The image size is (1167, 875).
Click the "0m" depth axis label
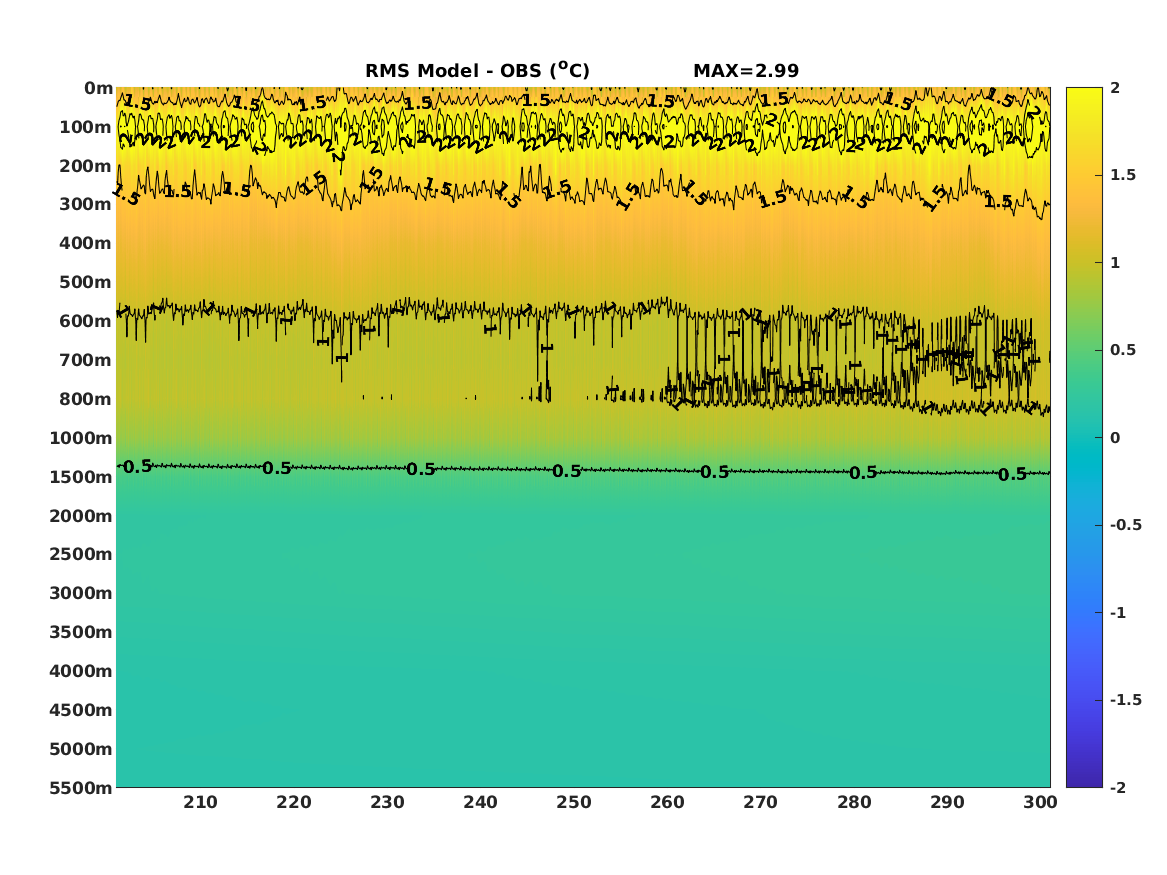tap(98, 89)
